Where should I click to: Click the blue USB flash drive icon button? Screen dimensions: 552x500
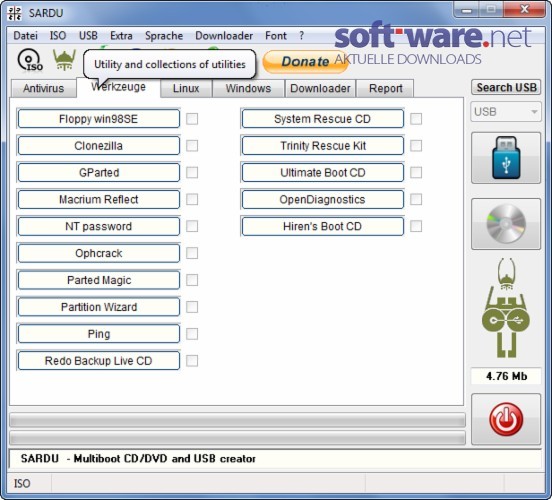pyautogui.click(x=506, y=158)
